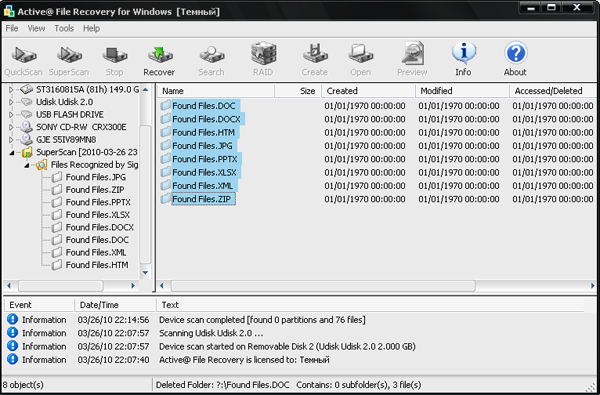The width and height of the screenshot is (600, 395).
Task: Sort file list by Name column
Action: [216, 91]
